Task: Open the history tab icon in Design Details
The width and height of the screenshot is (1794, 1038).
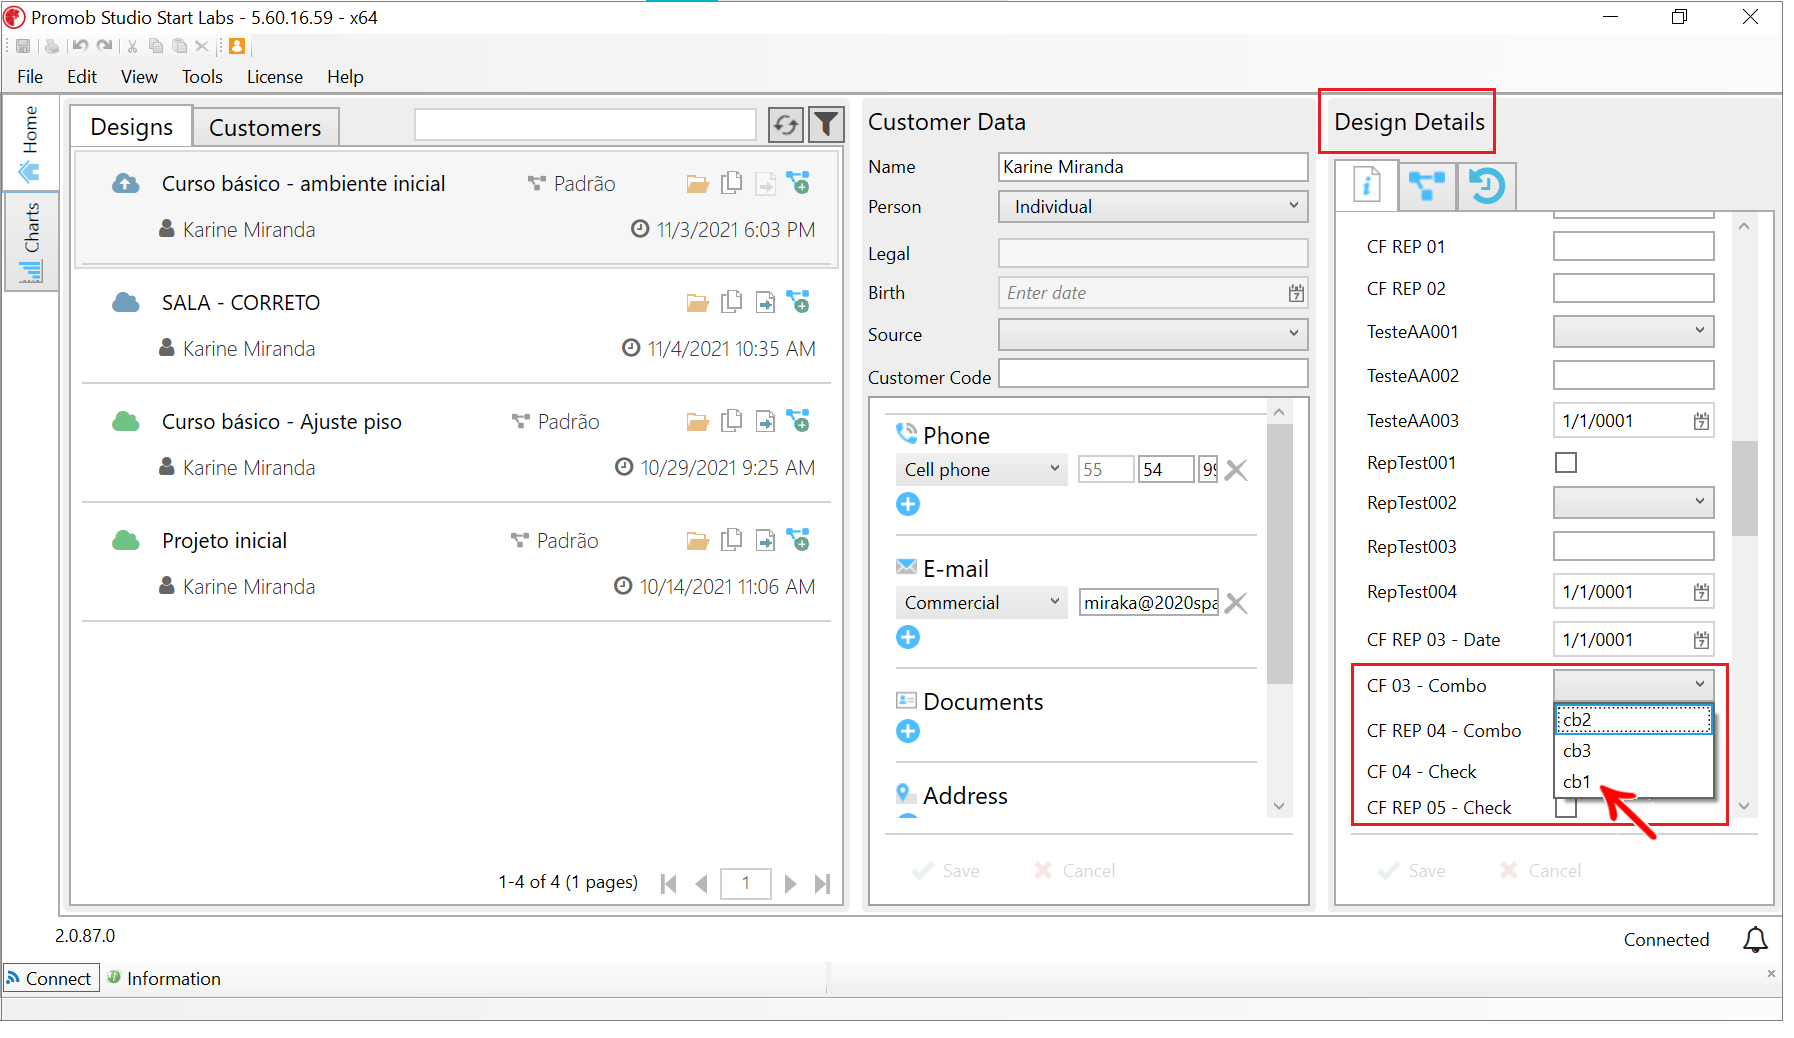Action: (1486, 186)
